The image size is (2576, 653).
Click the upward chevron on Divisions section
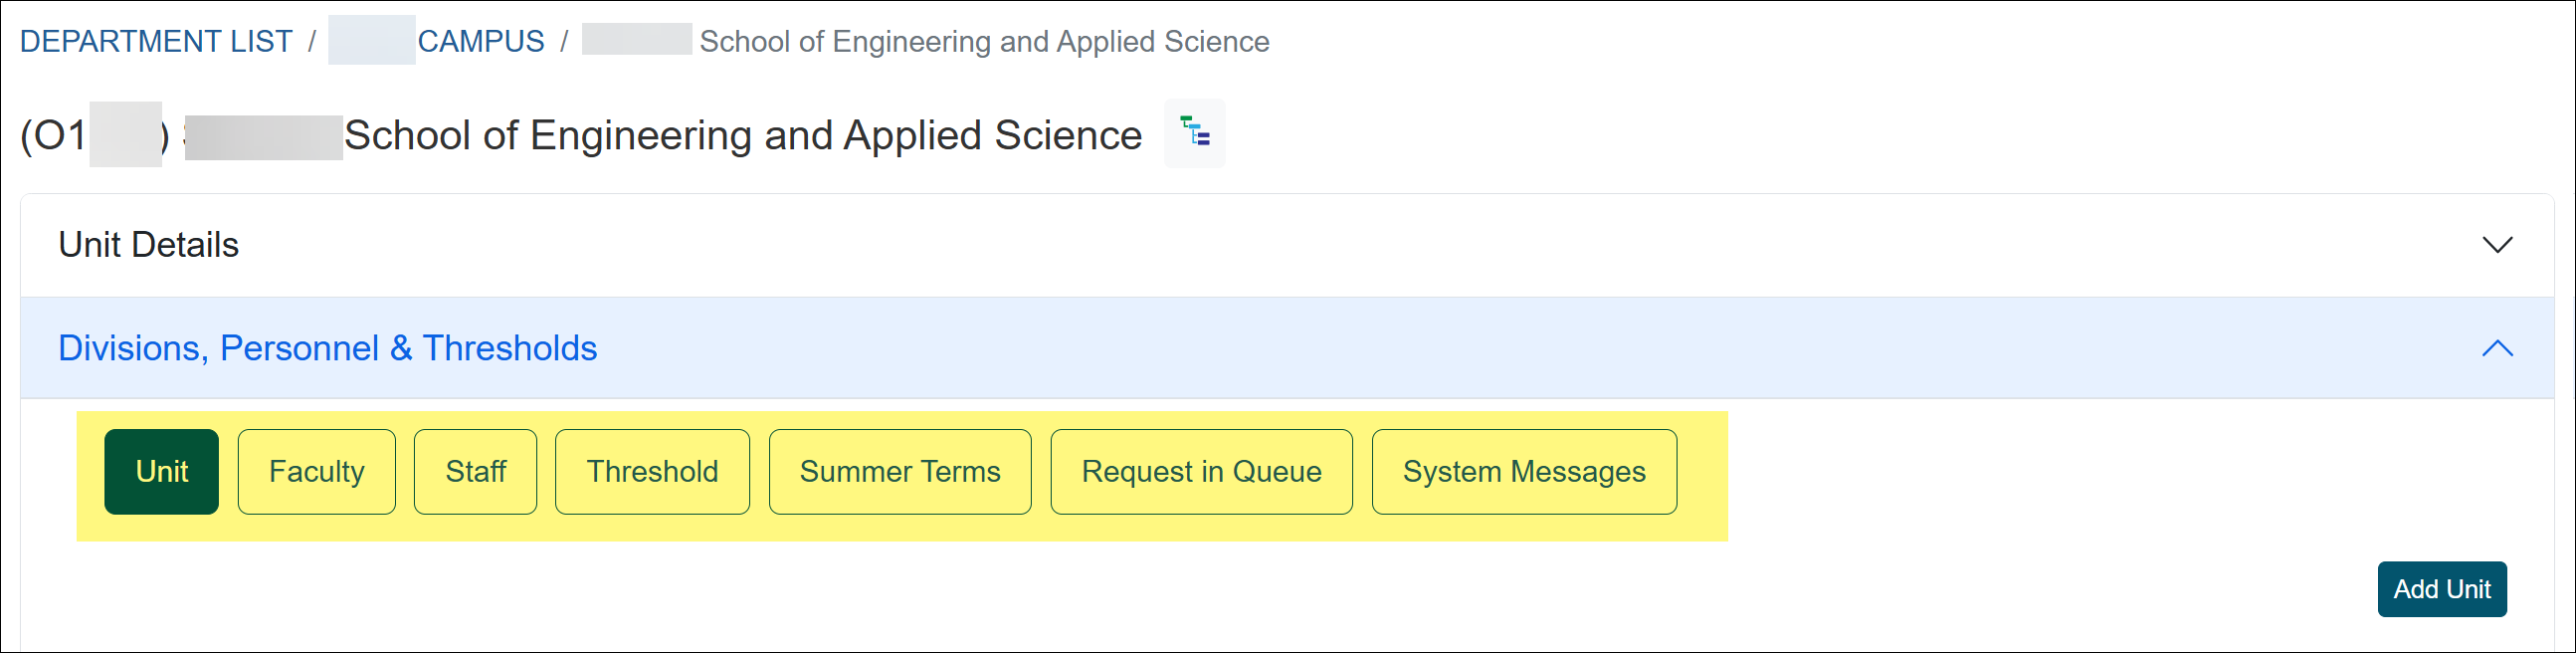click(2498, 348)
